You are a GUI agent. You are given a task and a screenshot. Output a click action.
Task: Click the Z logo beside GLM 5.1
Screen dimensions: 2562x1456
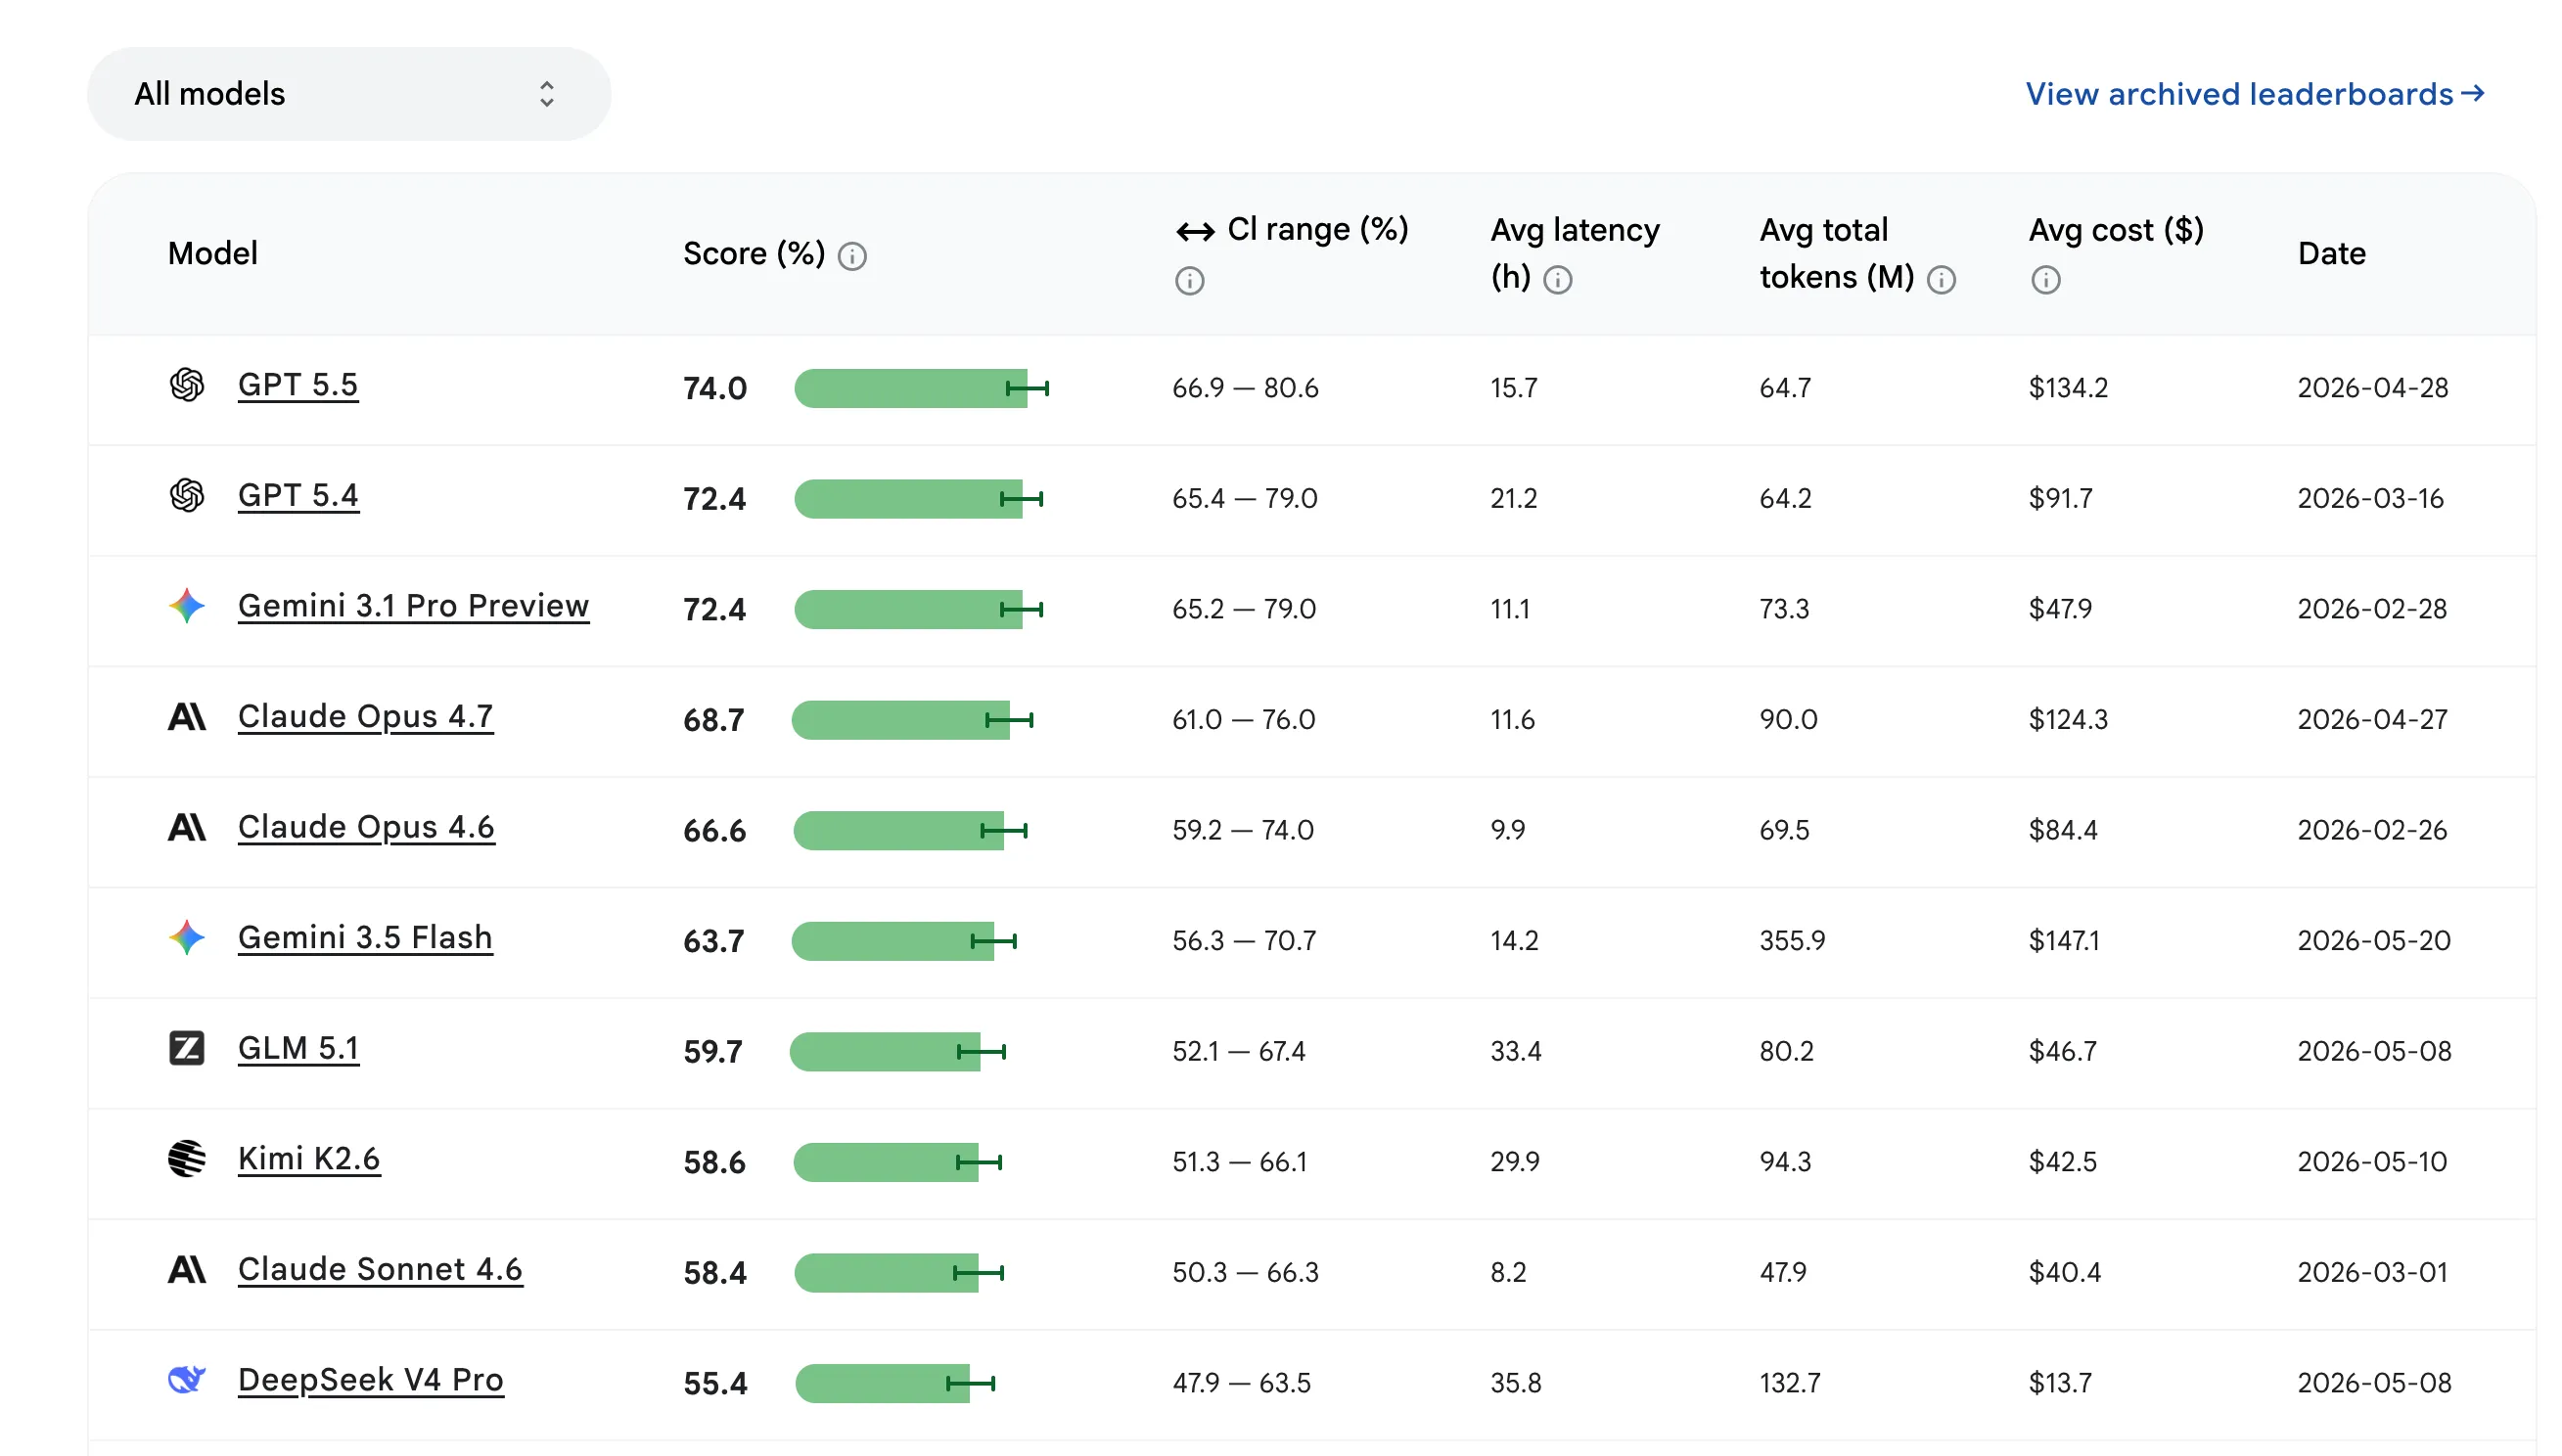pyautogui.click(x=186, y=1049)
